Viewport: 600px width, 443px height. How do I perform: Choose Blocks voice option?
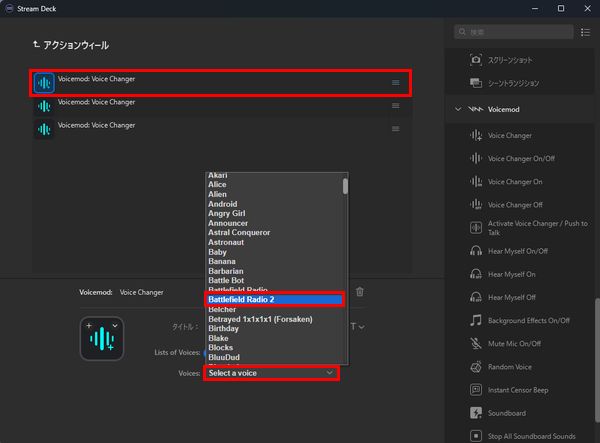pyautogui.click(x=220, y=347)
